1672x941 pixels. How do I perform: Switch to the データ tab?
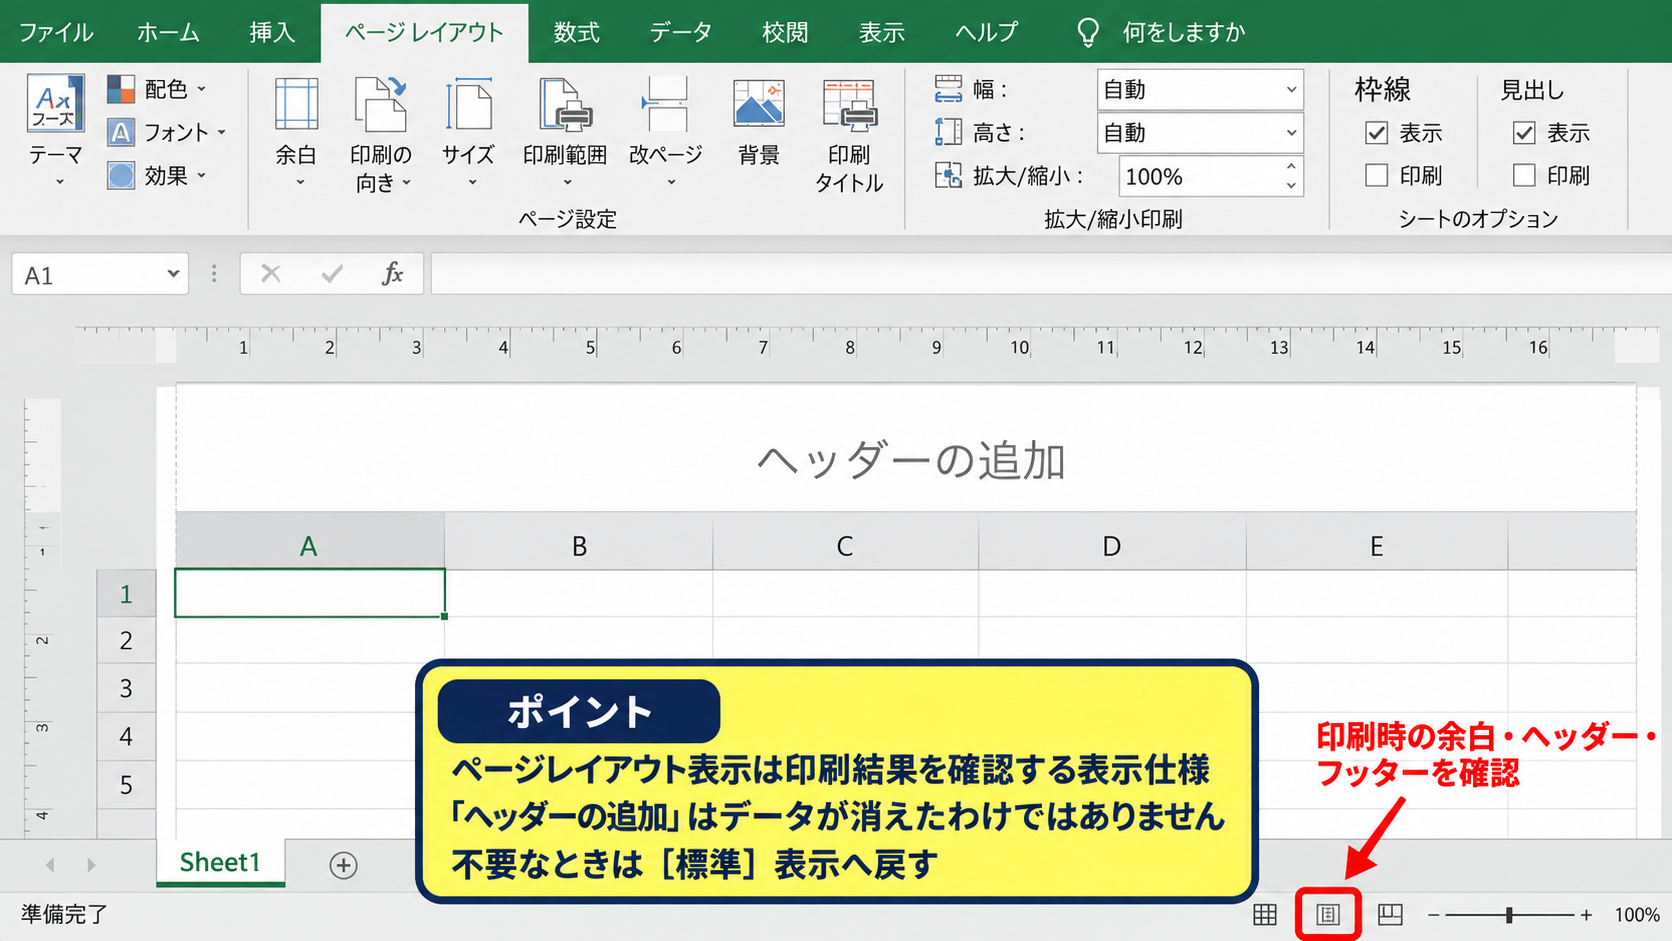680,32
